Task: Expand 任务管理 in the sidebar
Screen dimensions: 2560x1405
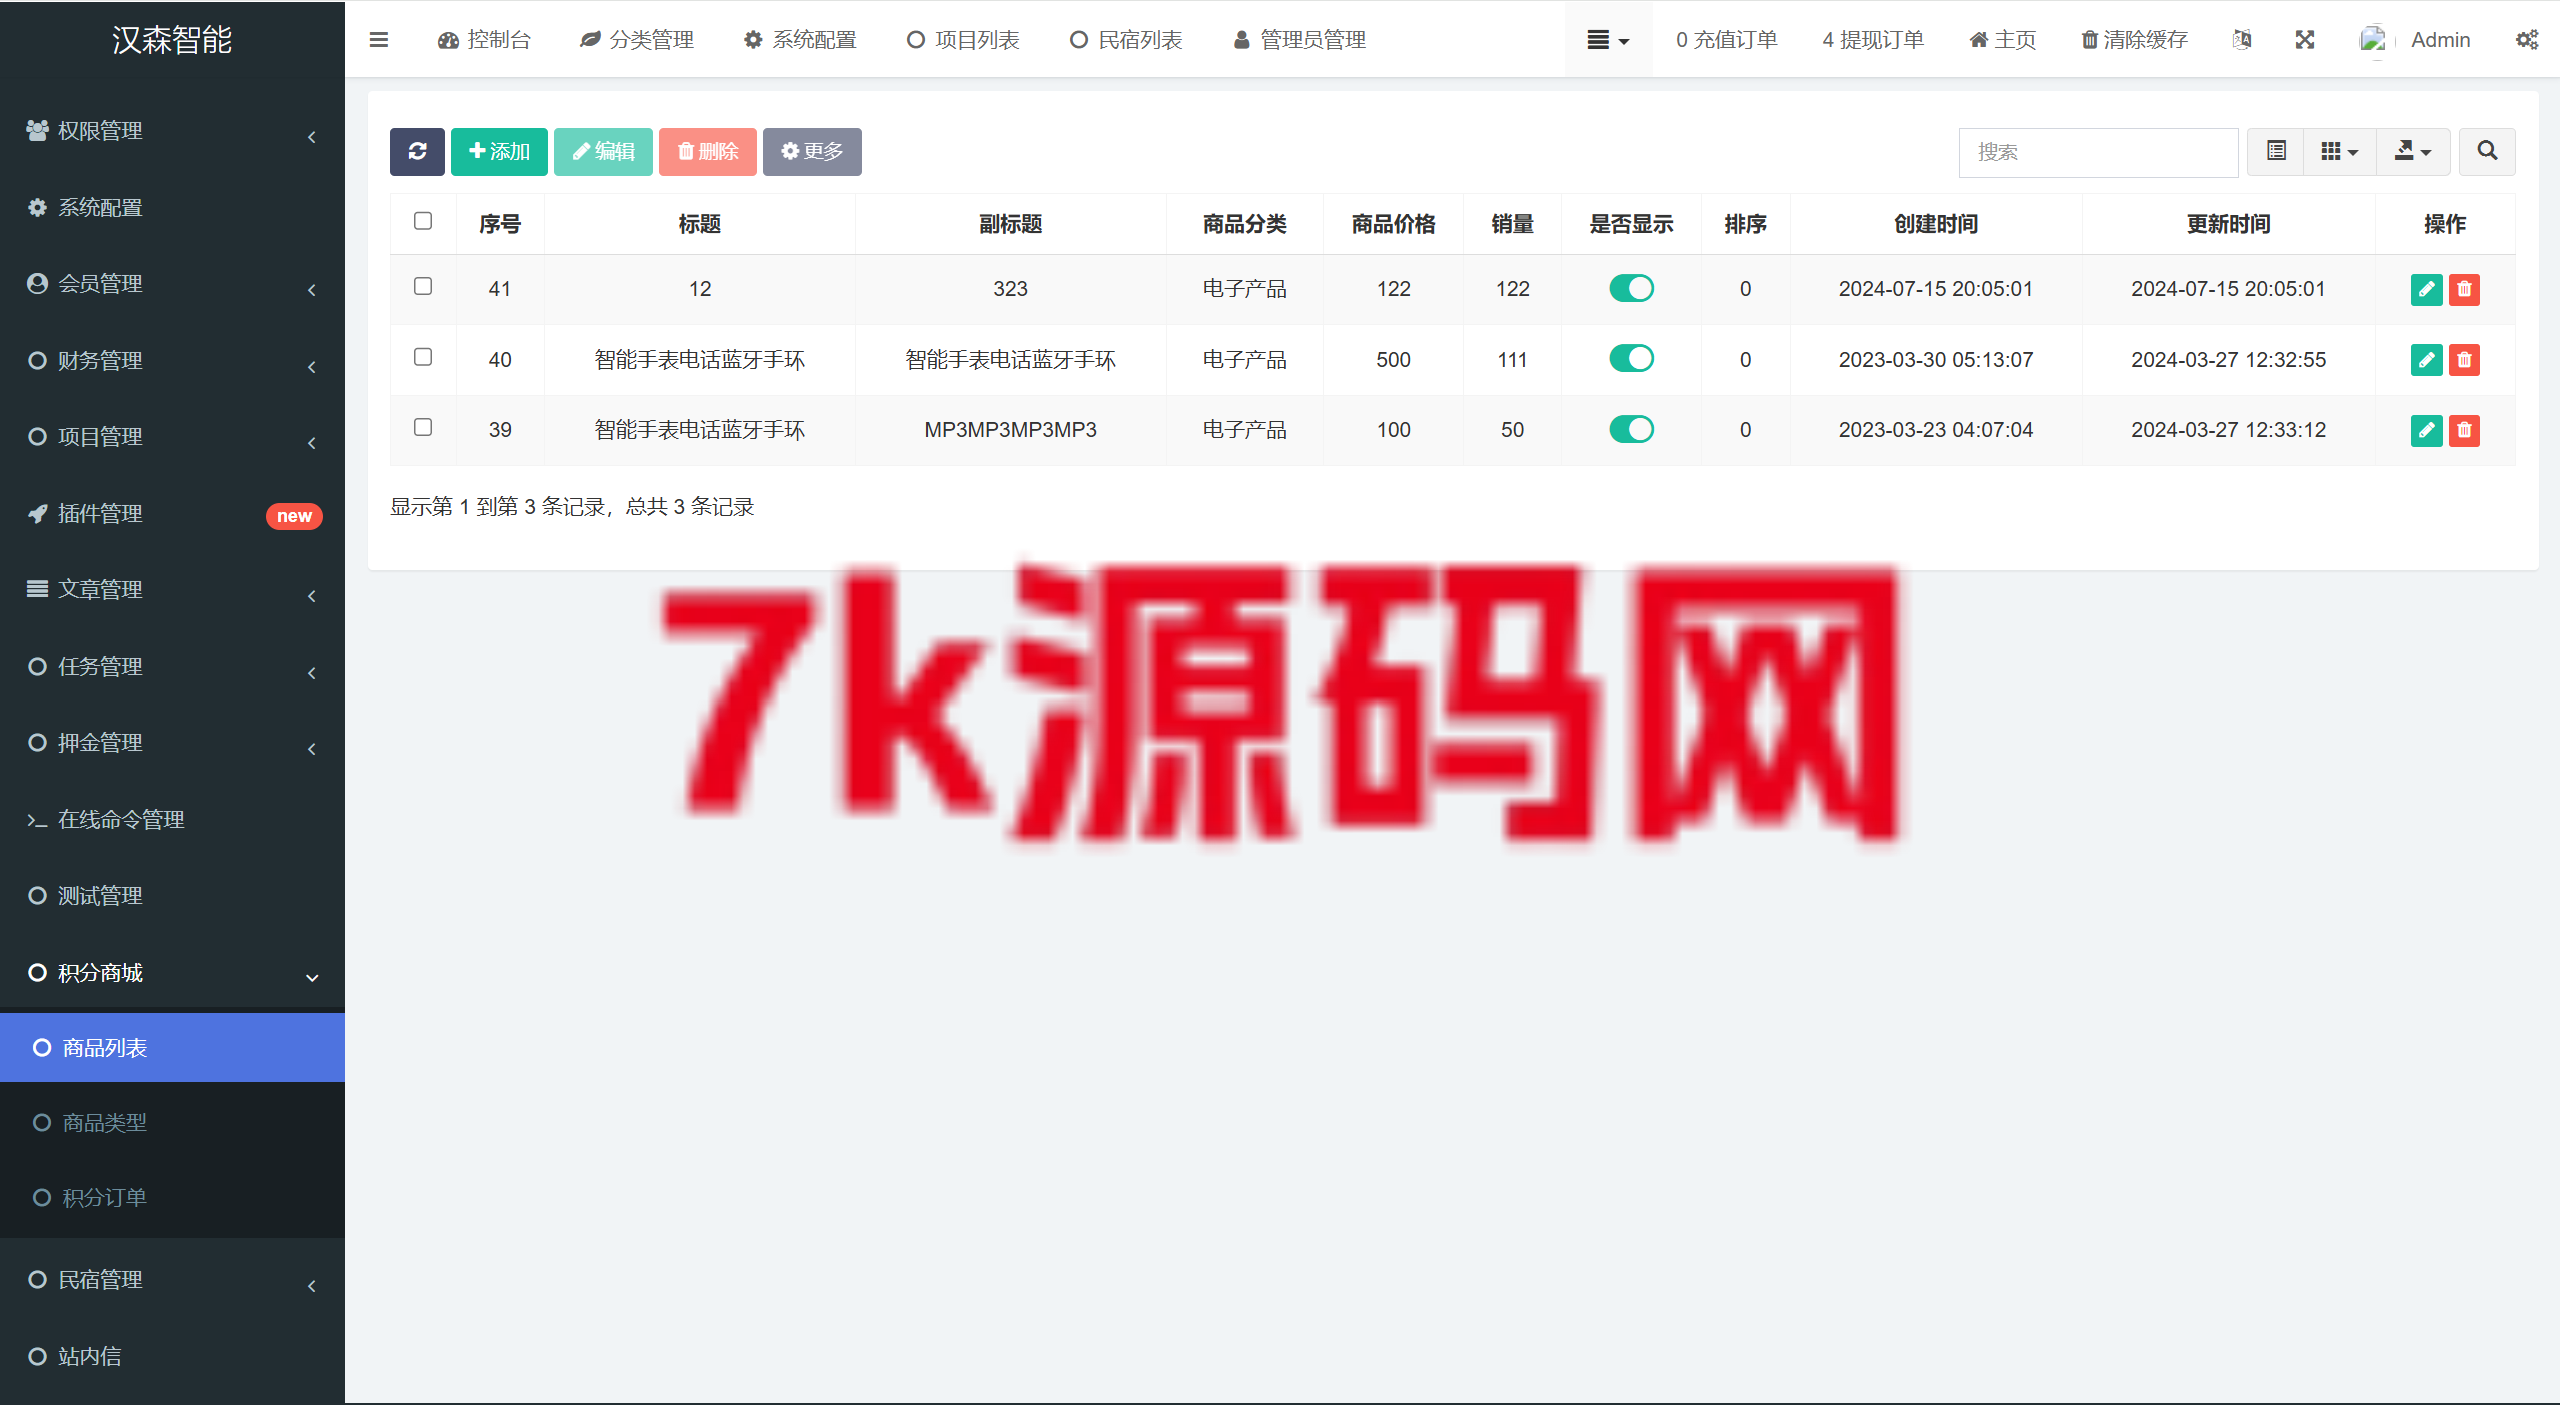Action: click(172, 667)
